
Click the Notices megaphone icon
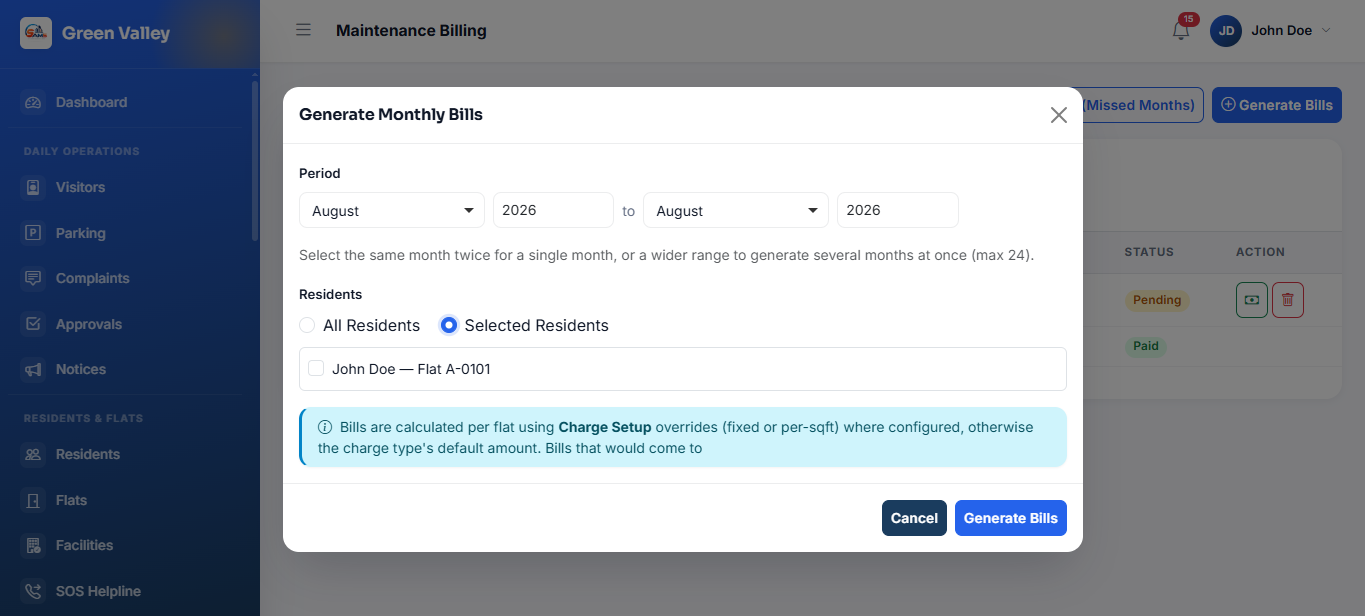click(x=34, y=369)
